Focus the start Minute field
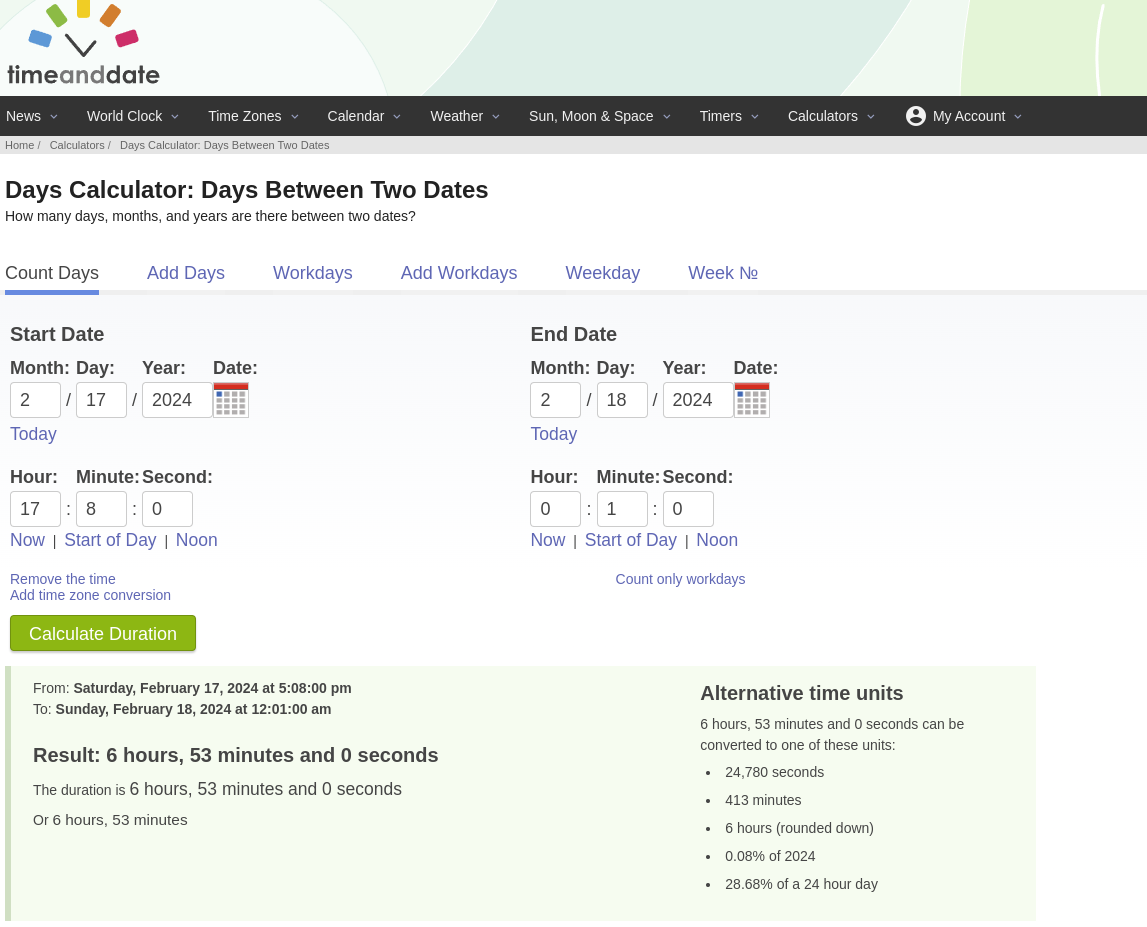This screenshot has width=1147, height=927. tap(101, 509)
